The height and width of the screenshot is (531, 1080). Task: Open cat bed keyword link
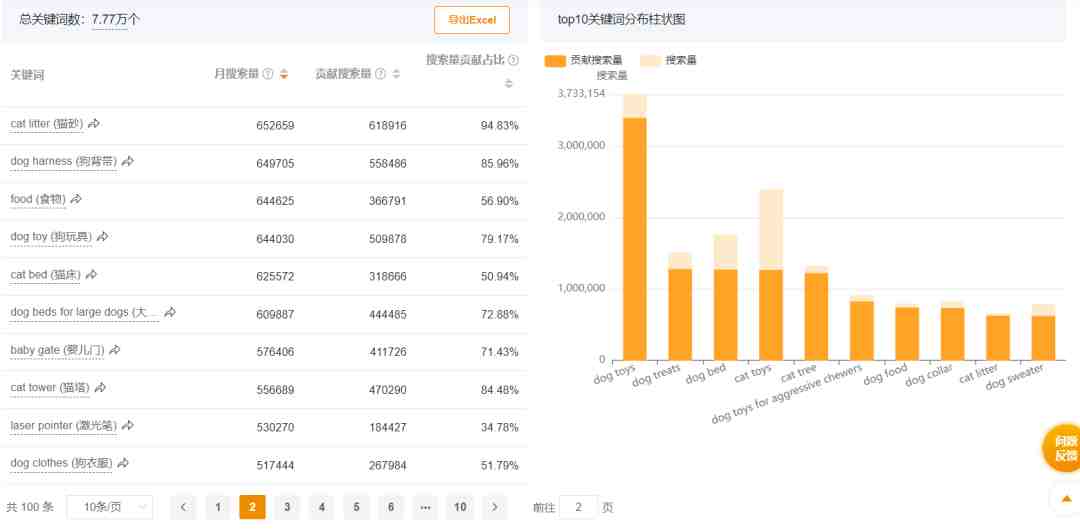[x=45, y=275]
